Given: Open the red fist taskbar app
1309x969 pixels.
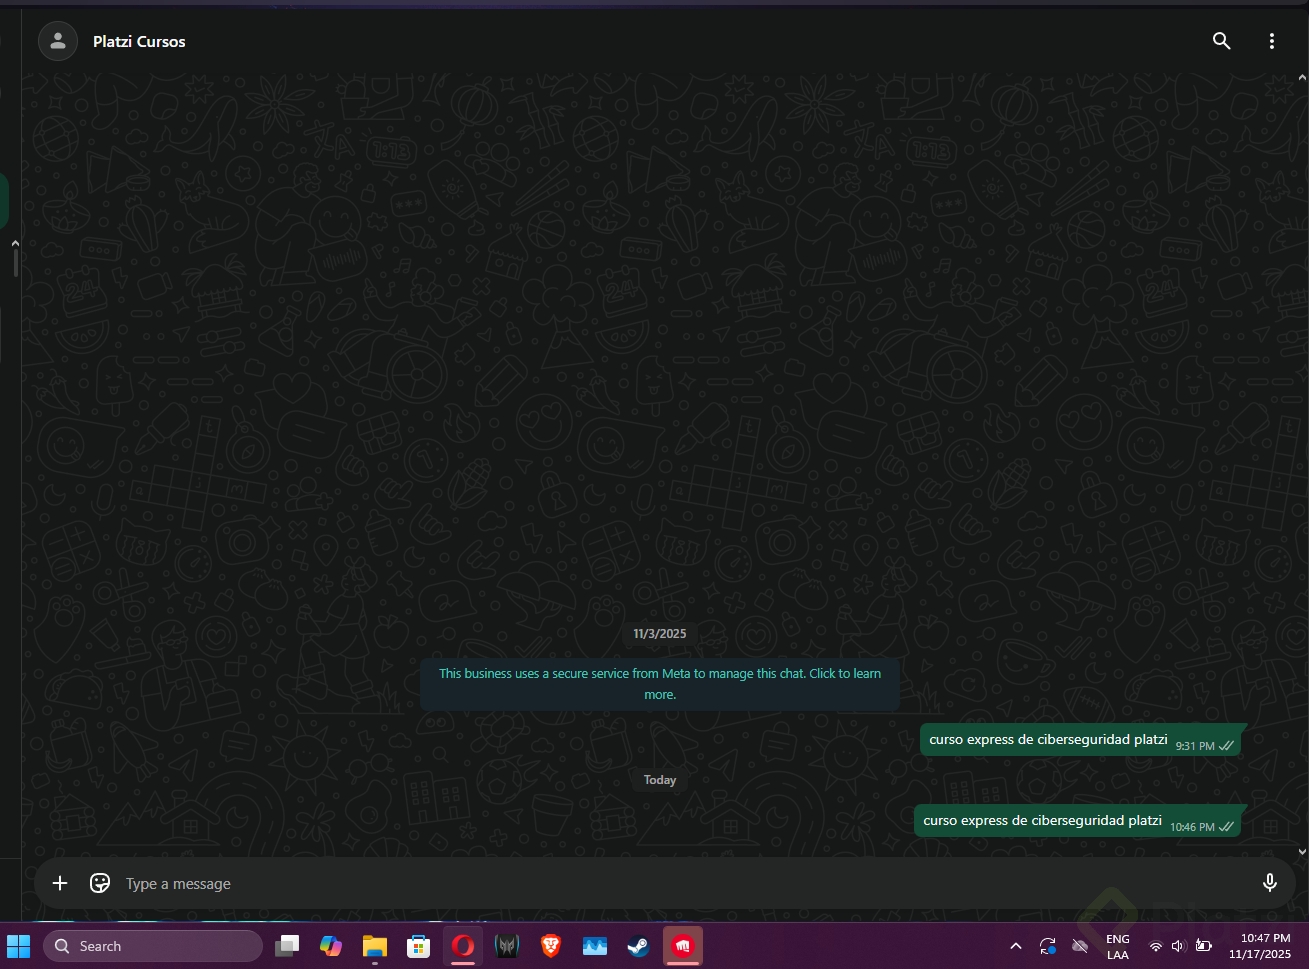Looking at the screenshot, I should click(683, 946).
